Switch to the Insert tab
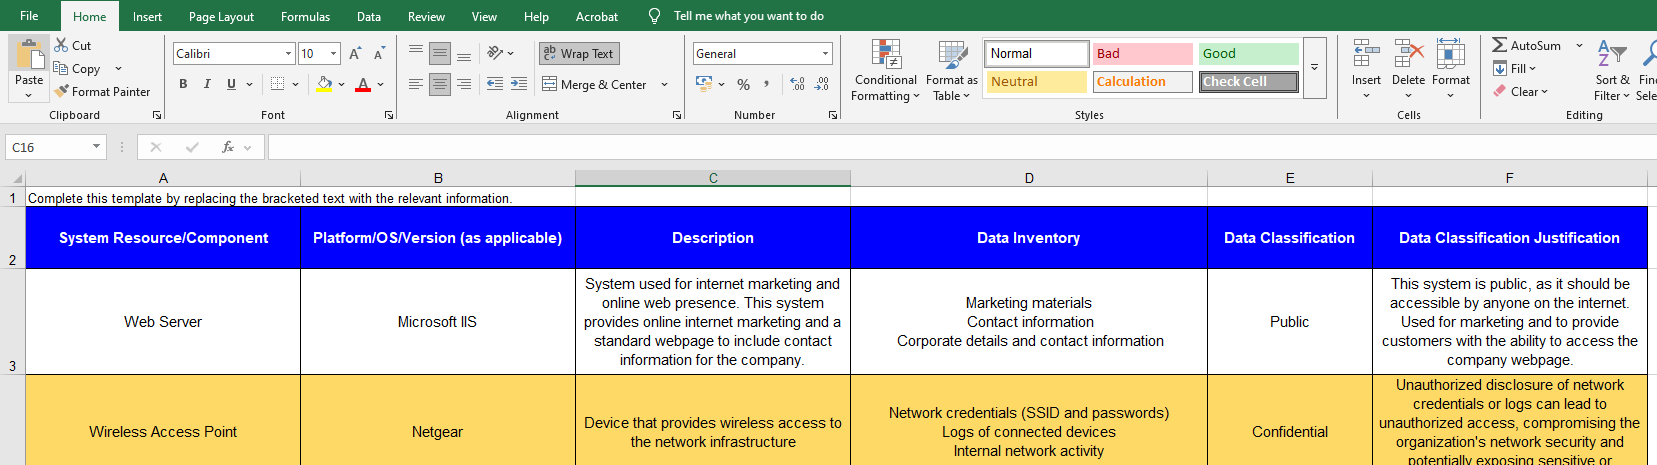1657x465 pixels. tap(147, 16)
